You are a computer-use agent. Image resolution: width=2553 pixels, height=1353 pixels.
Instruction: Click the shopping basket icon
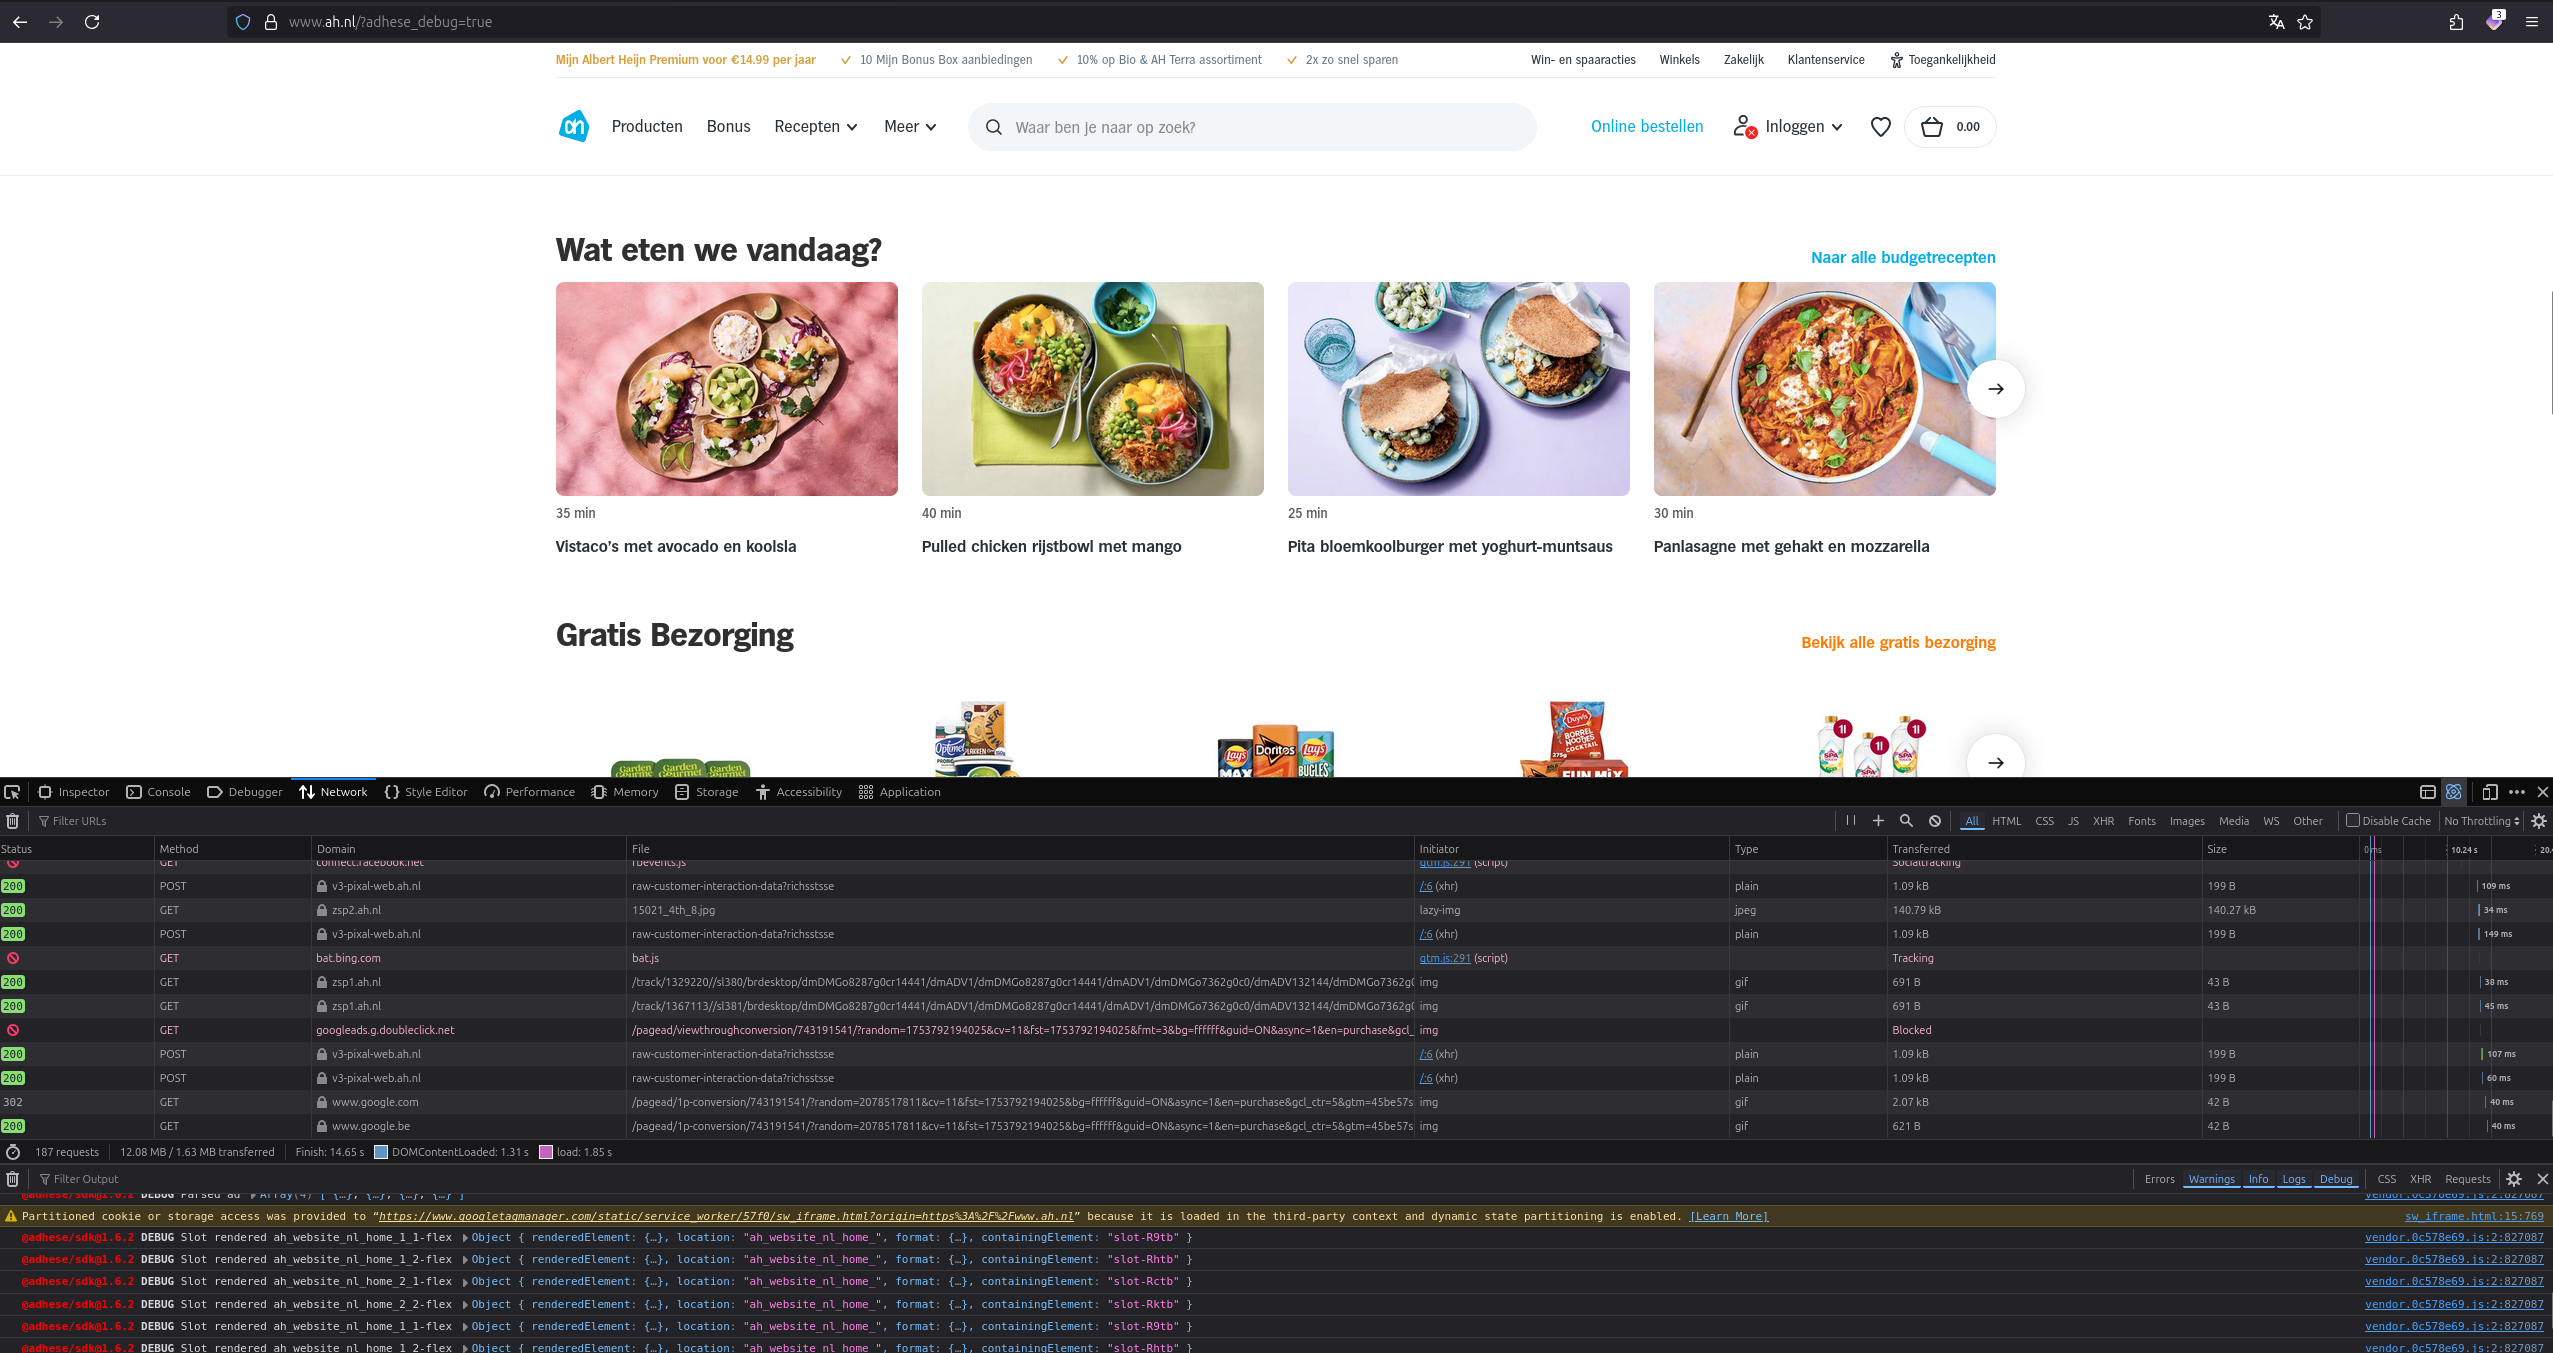tap(1932, 127)
